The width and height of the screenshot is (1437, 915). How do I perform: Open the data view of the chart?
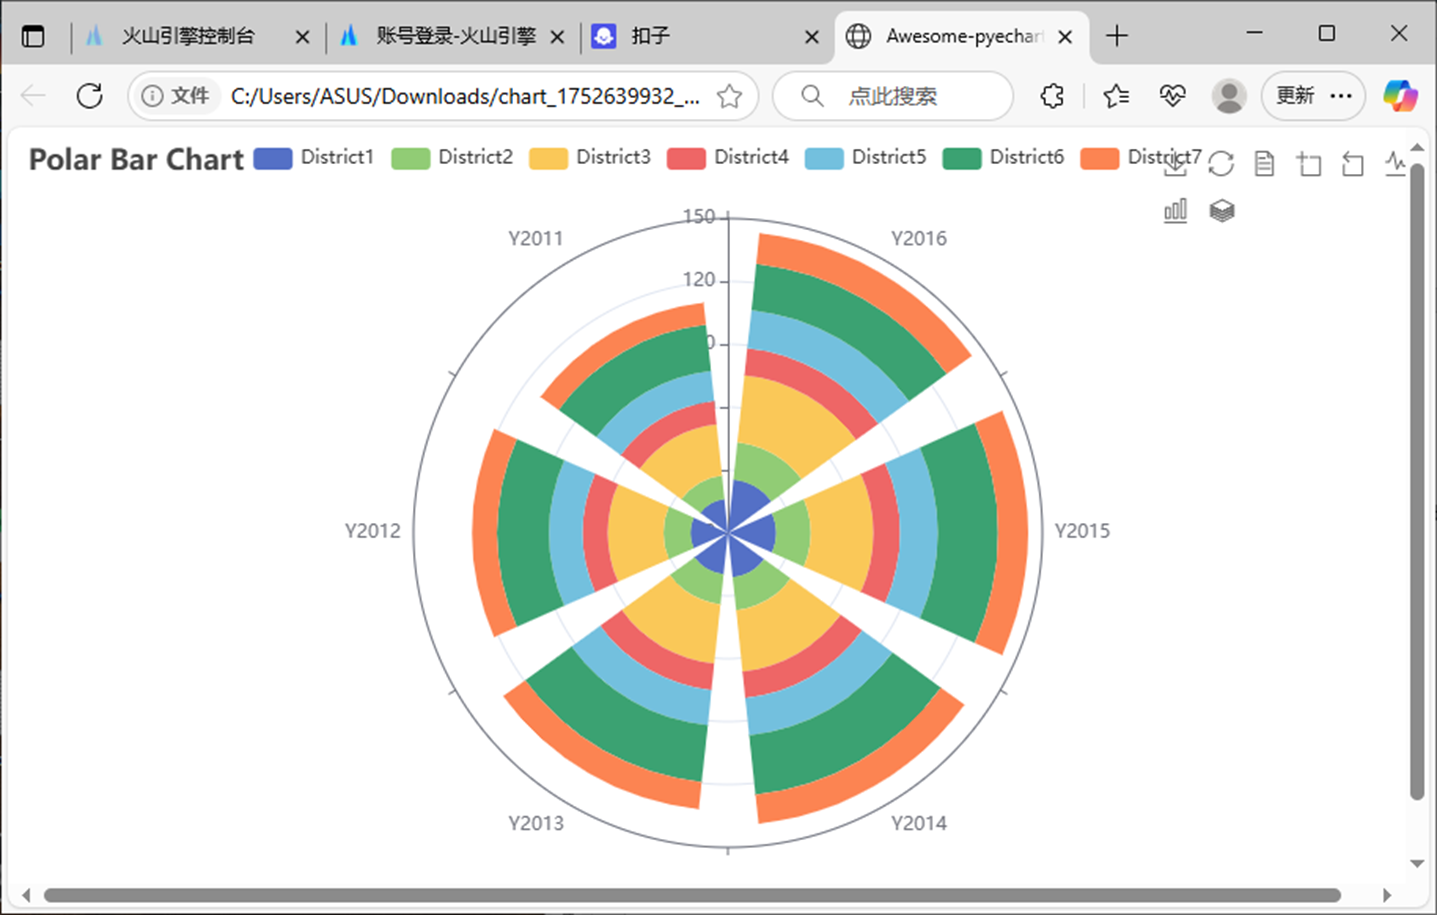[x=1263, y=163]
